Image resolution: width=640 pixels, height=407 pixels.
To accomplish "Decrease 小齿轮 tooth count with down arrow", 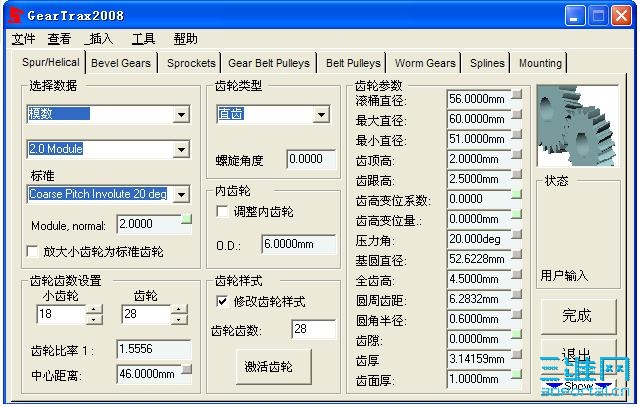I will [x=94, y=319].
